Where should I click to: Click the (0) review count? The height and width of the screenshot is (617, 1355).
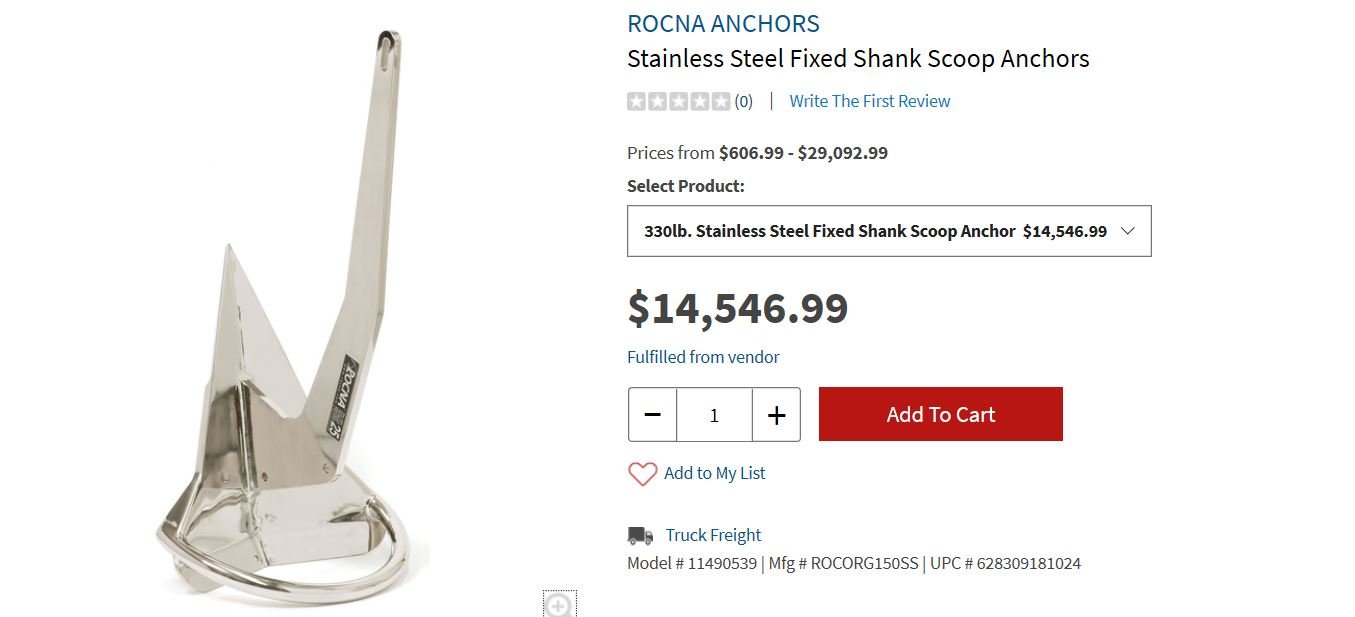pos(744,101)
